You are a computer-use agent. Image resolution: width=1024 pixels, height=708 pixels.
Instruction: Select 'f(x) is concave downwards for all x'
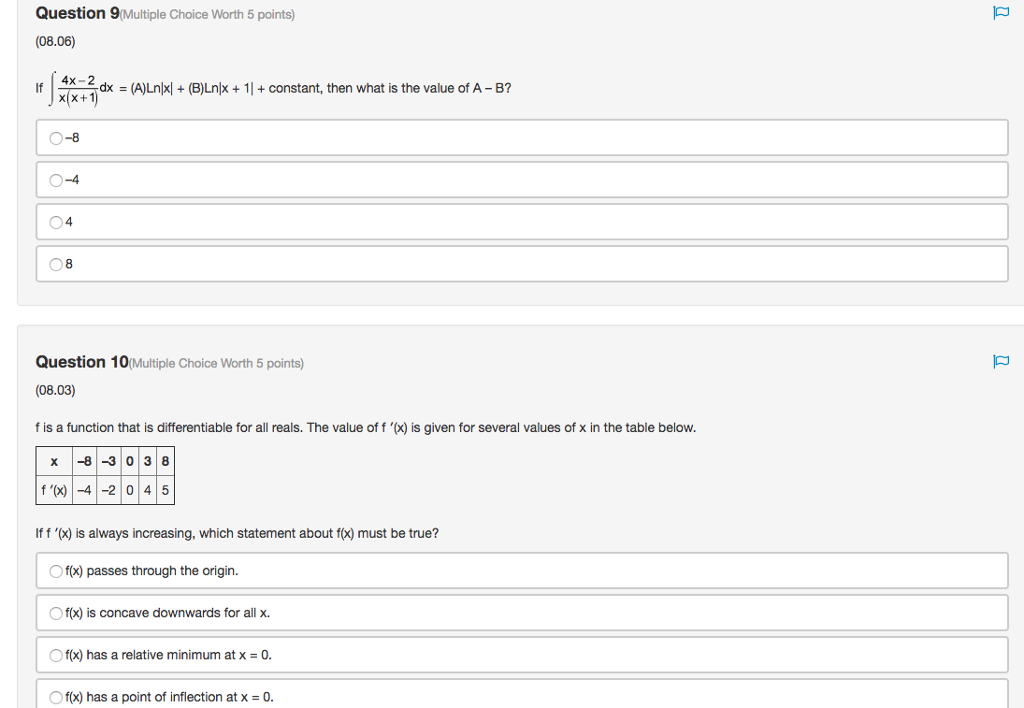point(56,612)
